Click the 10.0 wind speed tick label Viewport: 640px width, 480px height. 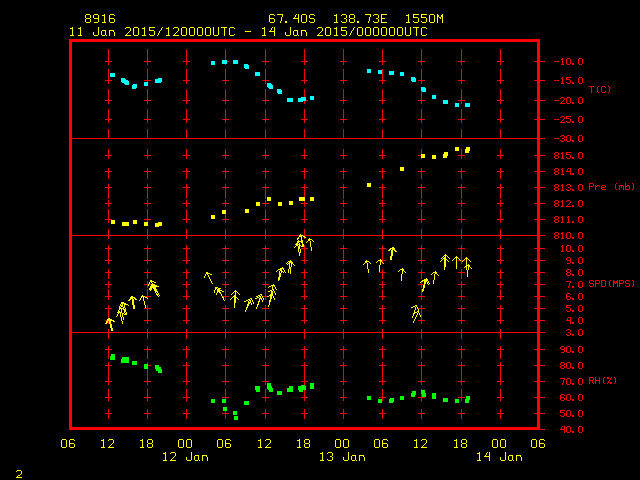[x=571, y=249]
